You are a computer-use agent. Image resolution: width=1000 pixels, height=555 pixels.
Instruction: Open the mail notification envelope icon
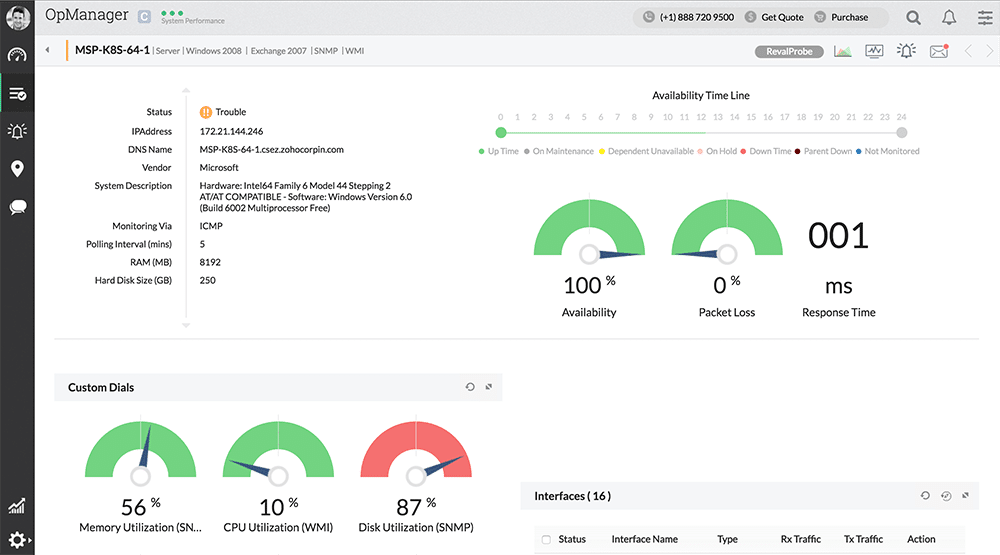939,51
